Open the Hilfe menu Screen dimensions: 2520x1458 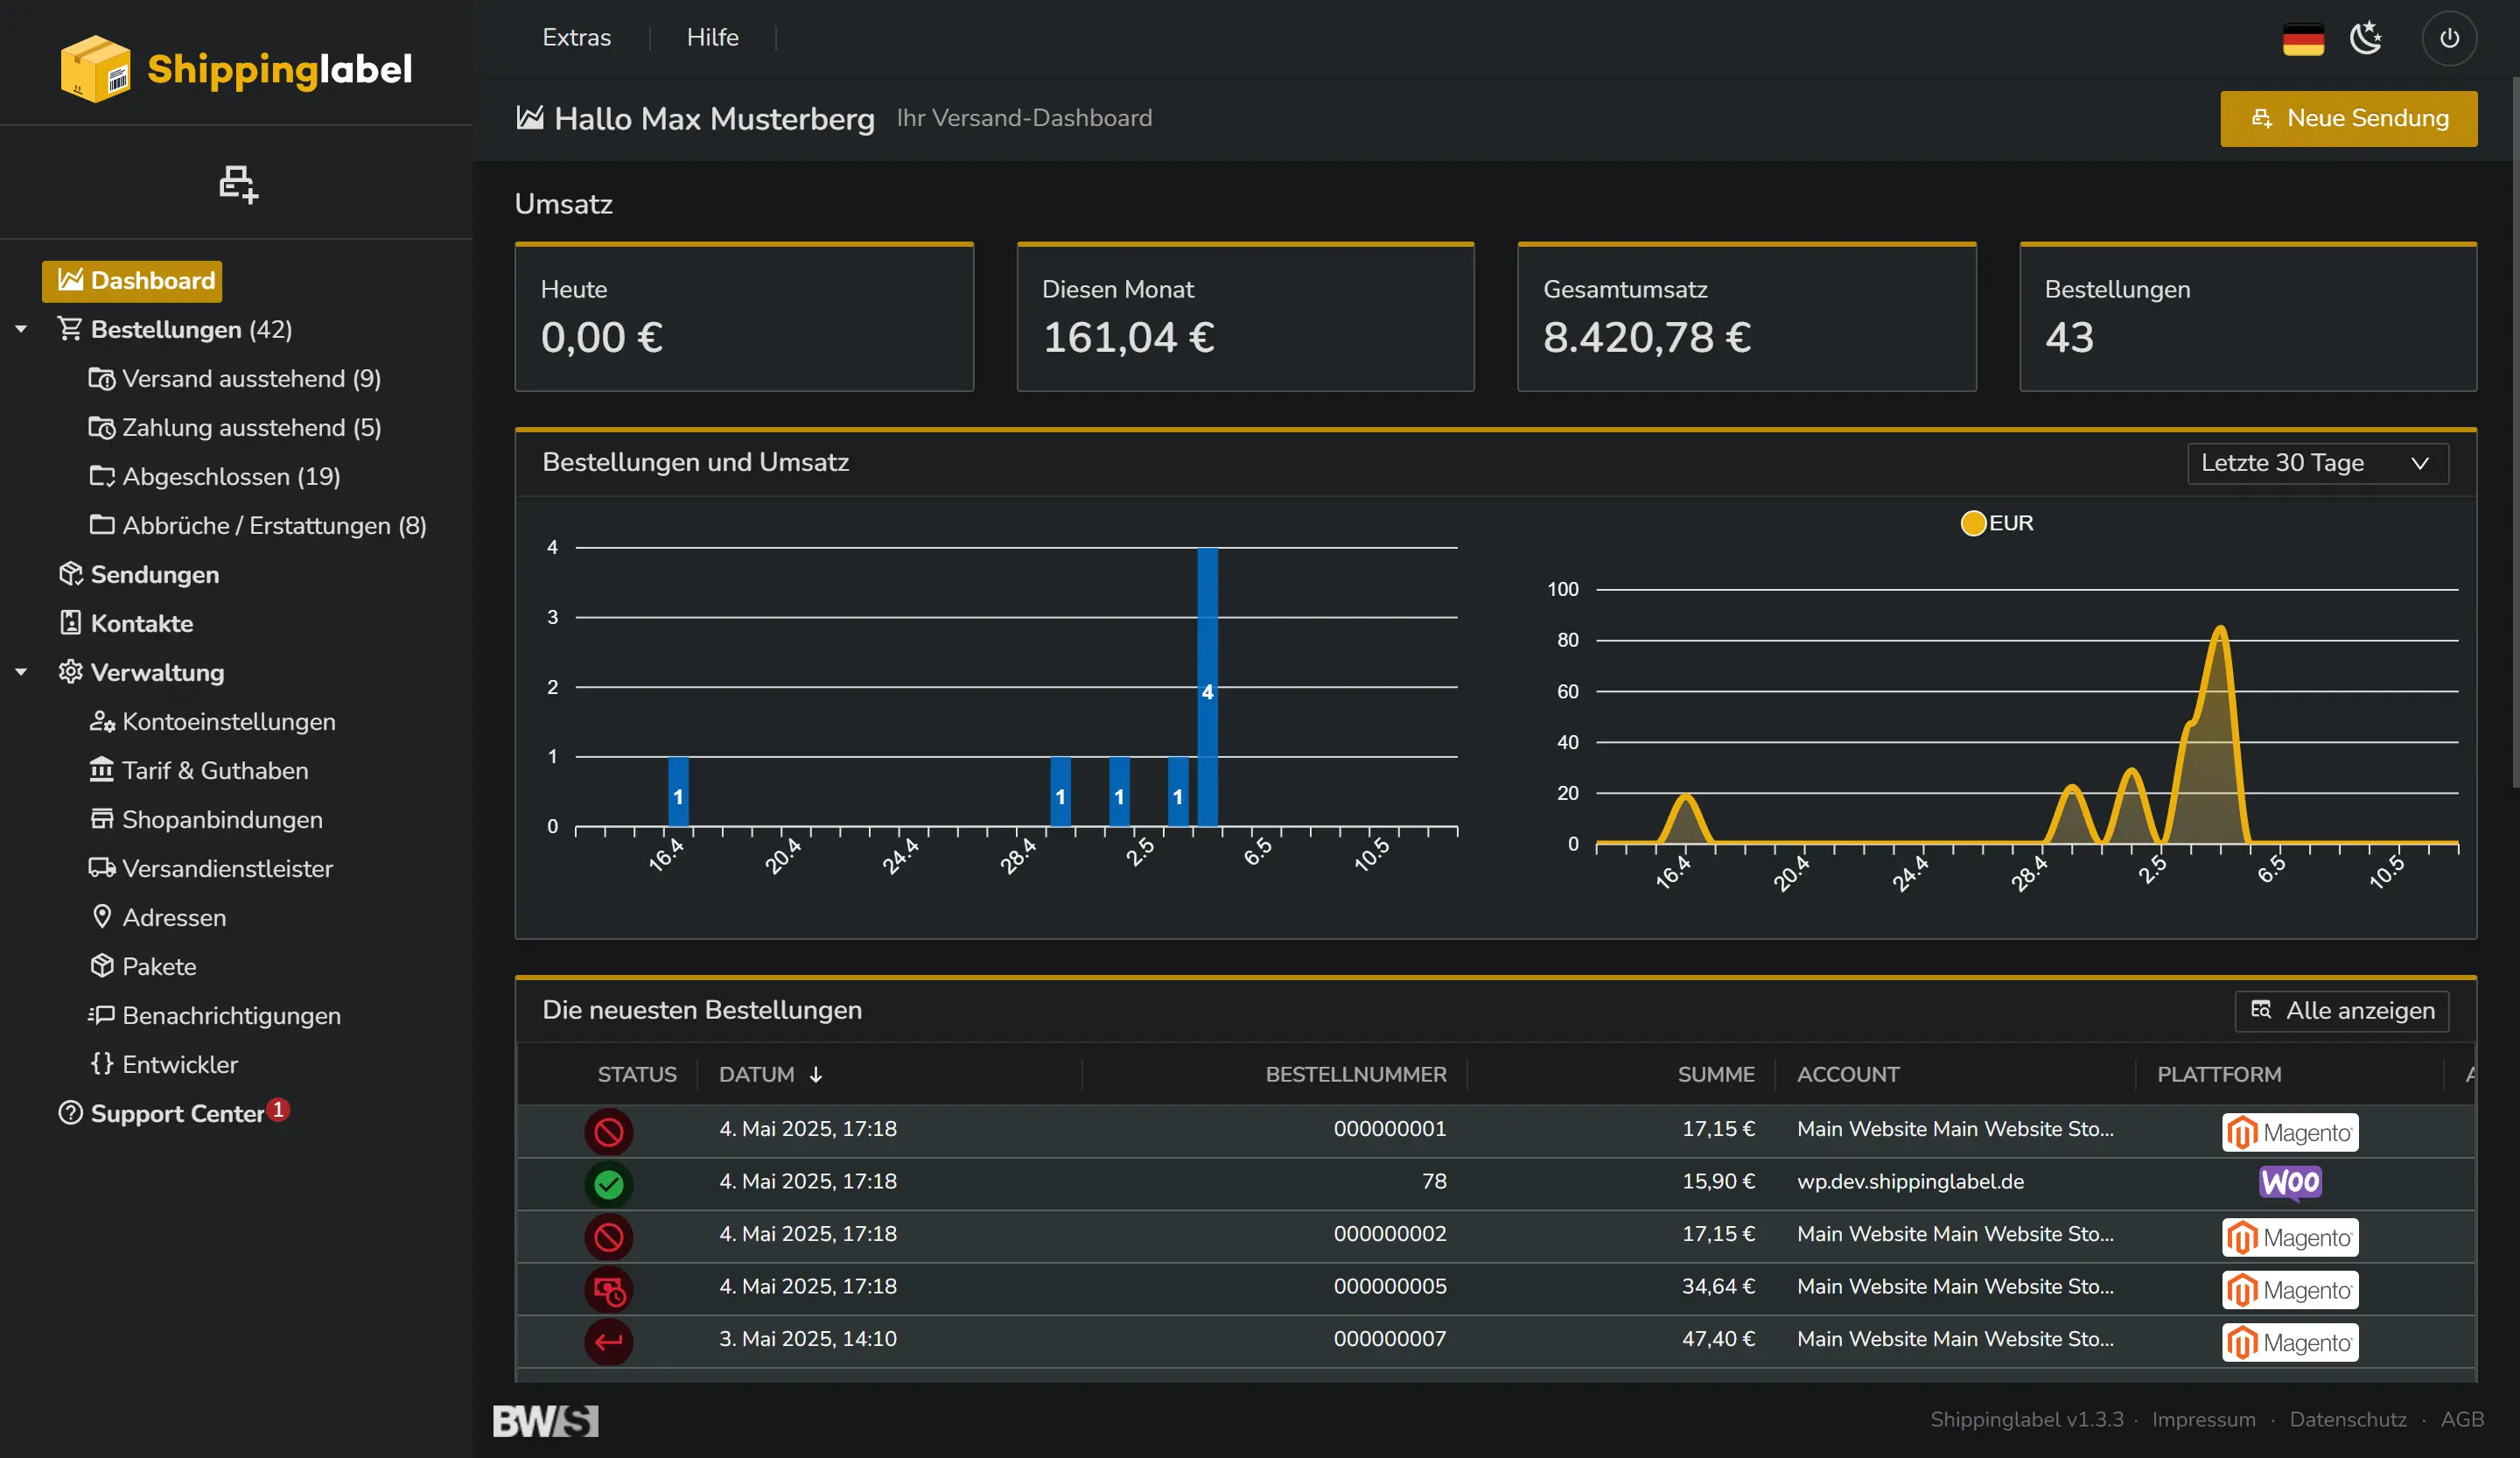[x=712, y=37]
